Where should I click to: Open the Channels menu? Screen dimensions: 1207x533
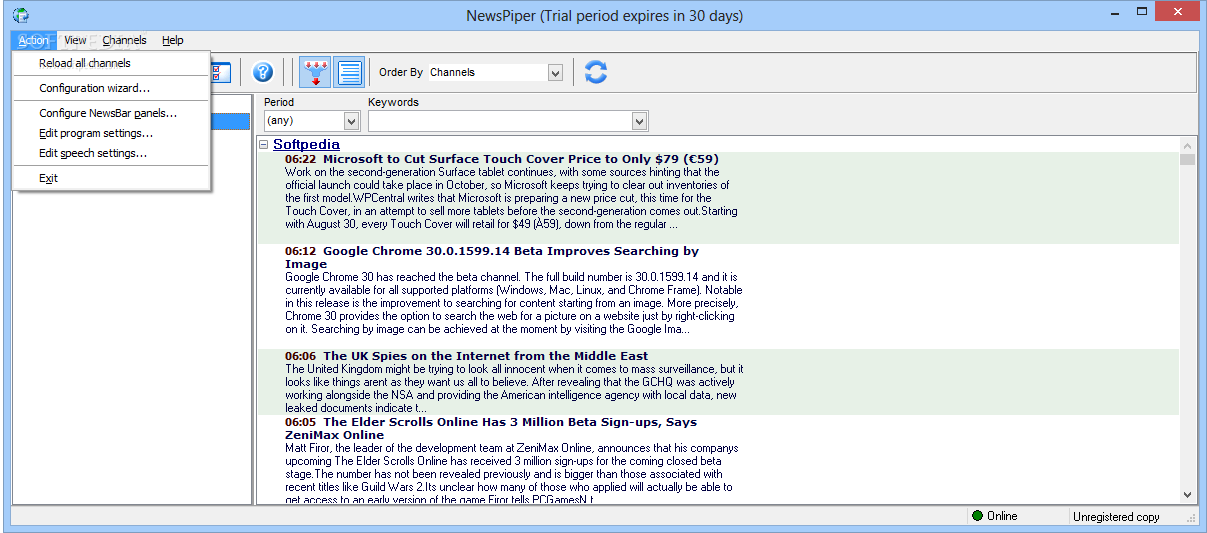coord(124,40)
